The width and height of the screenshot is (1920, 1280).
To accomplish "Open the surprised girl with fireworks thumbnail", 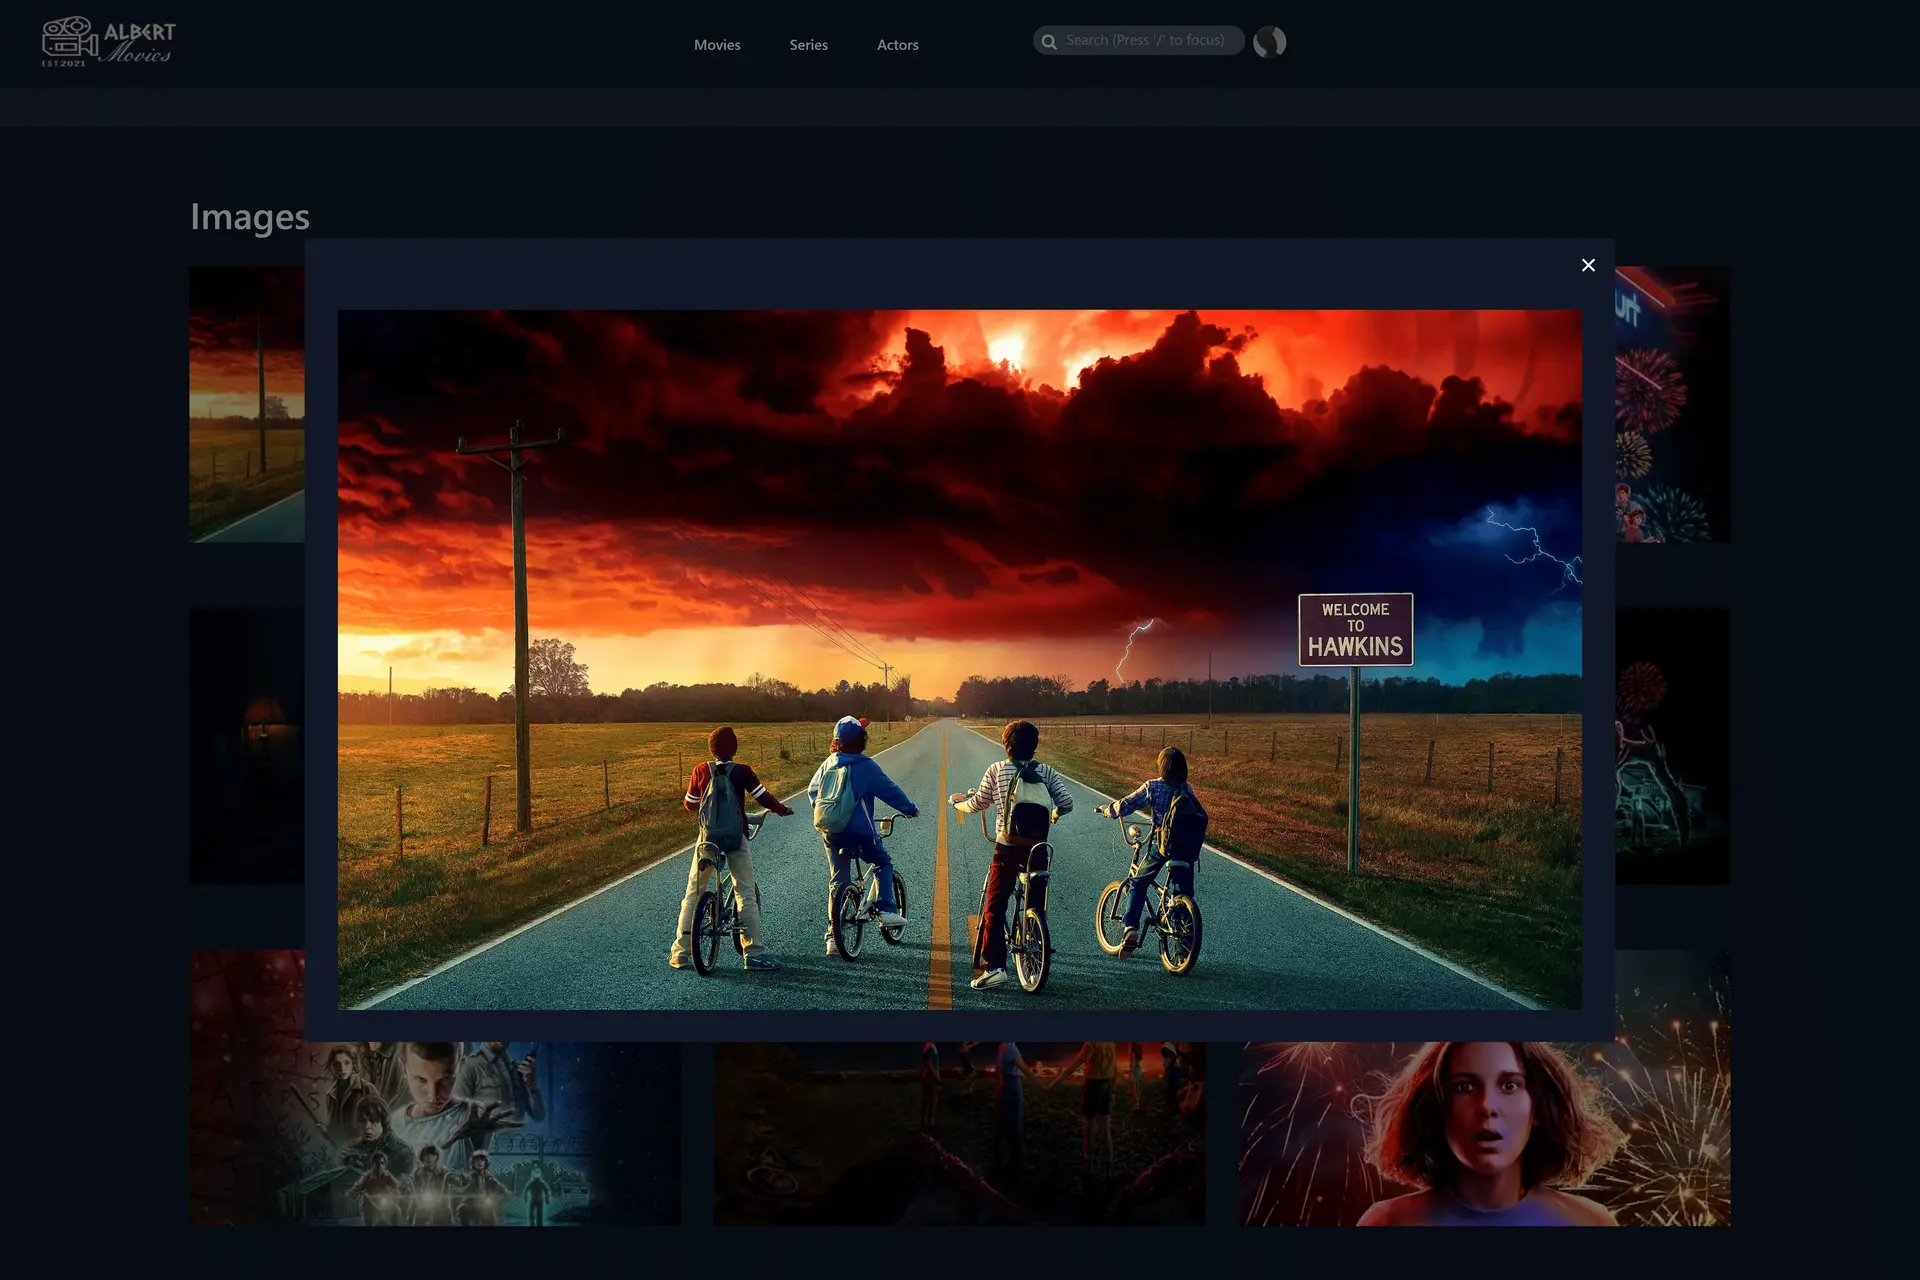I will [1484, 1135].
